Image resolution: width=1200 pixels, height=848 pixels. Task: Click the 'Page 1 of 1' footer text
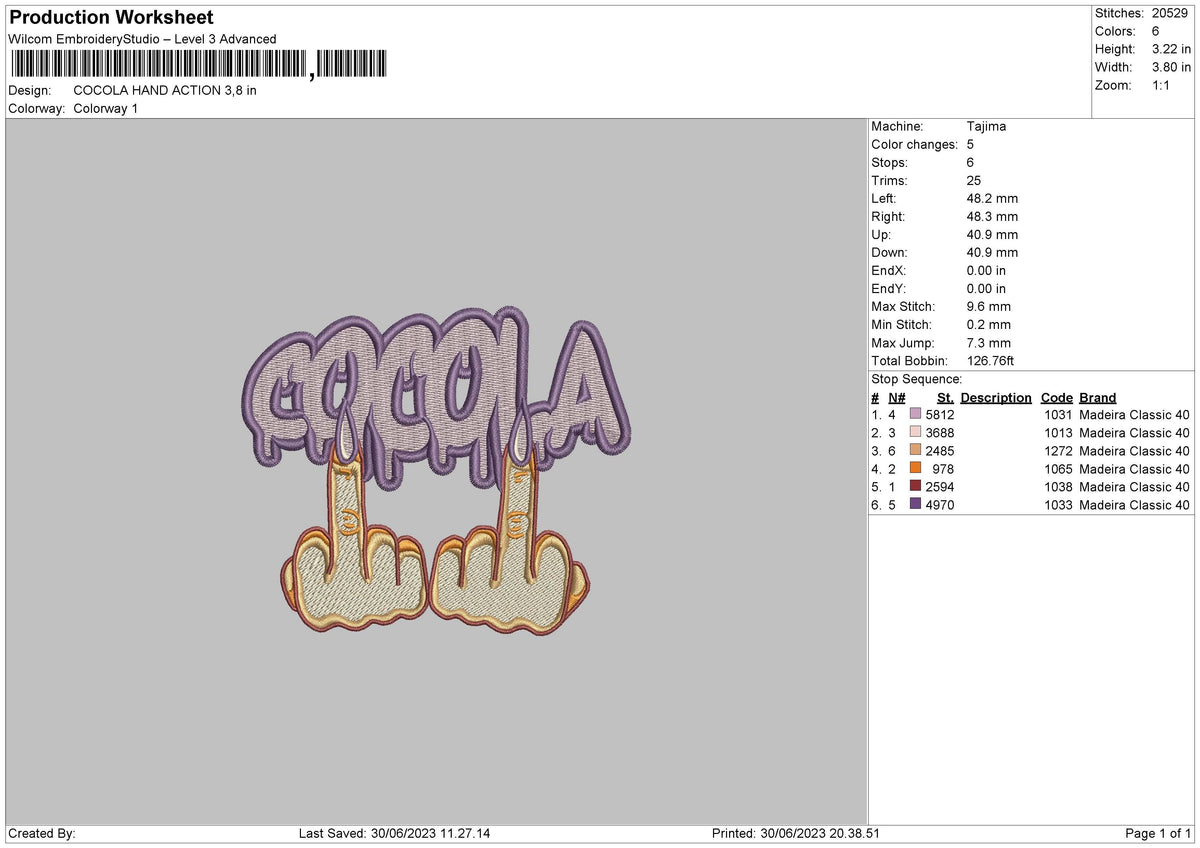(1158, 833)
